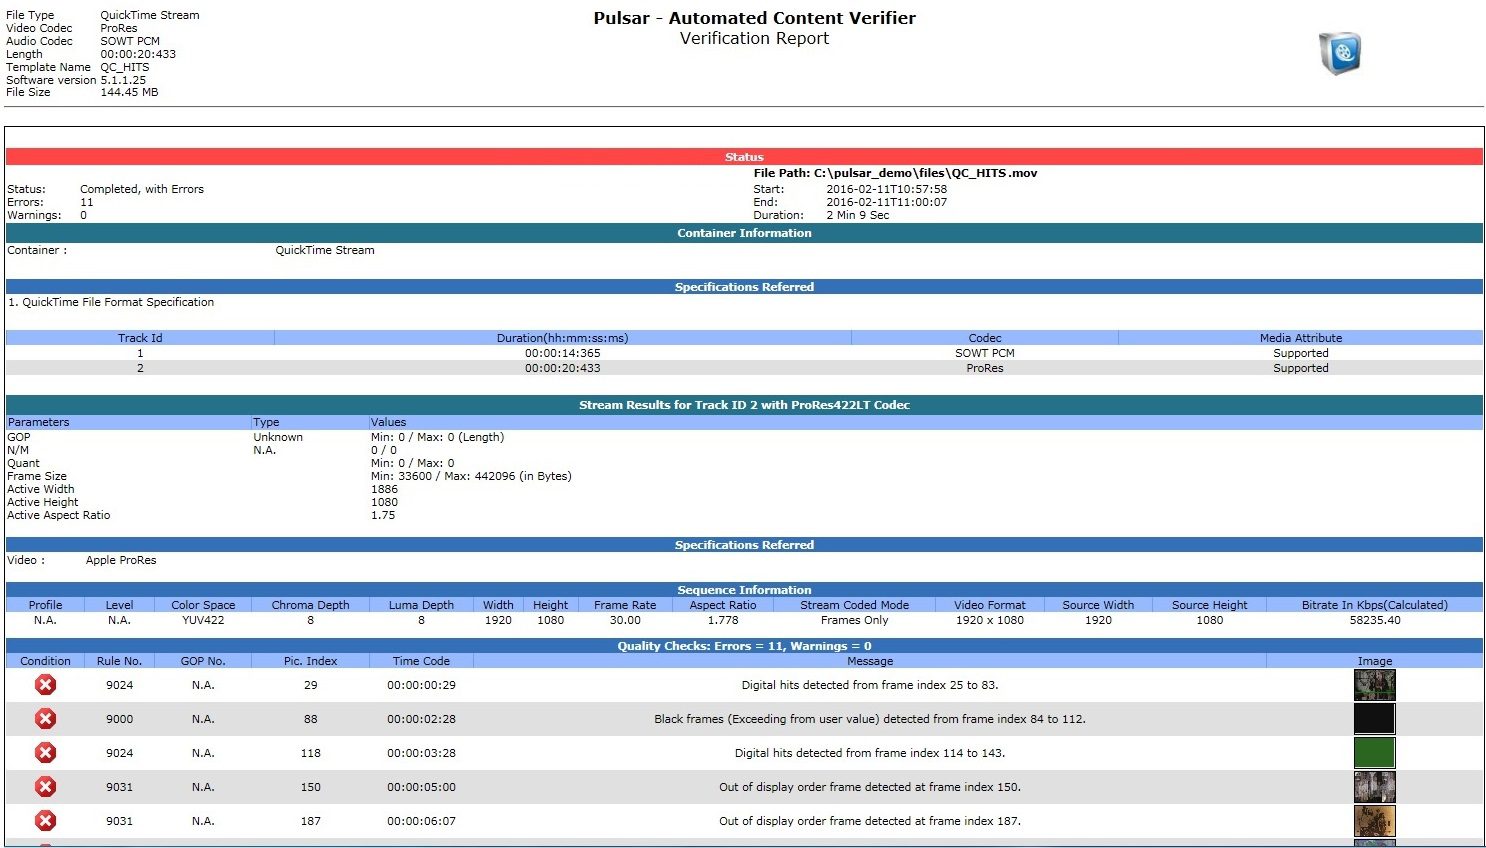Collapse the Container Information section
The height and width of the screenshot is (848, 1486).
744,233
